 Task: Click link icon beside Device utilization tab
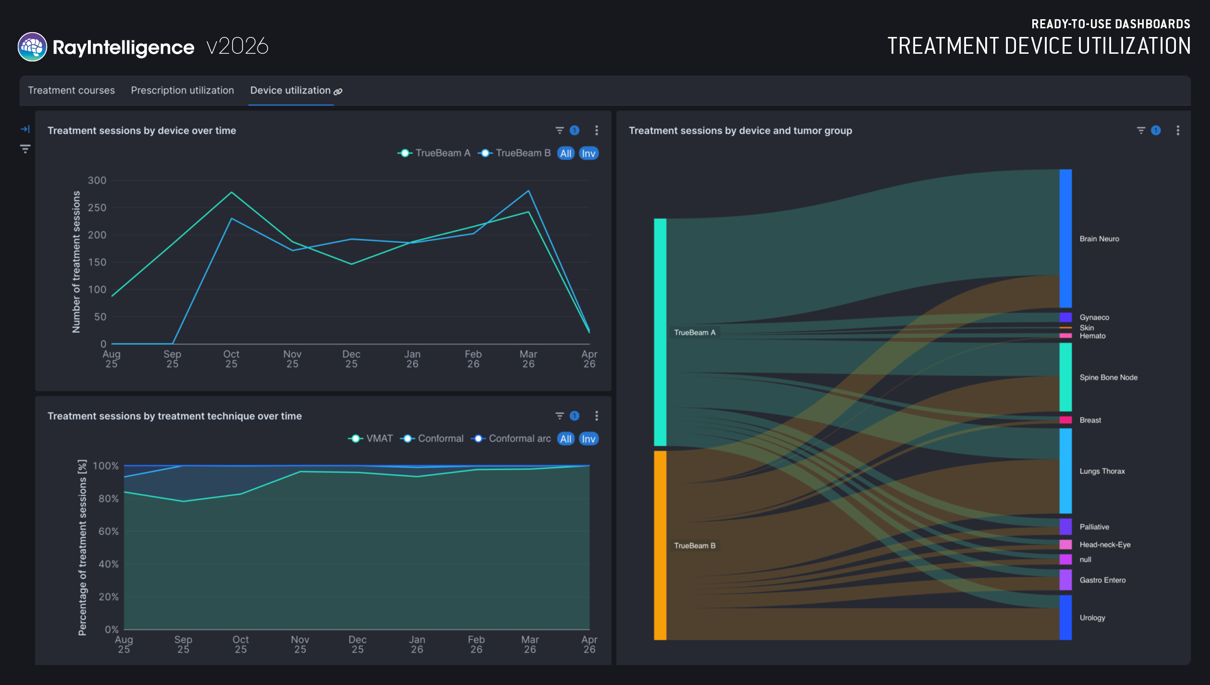(x=338, y=91)
